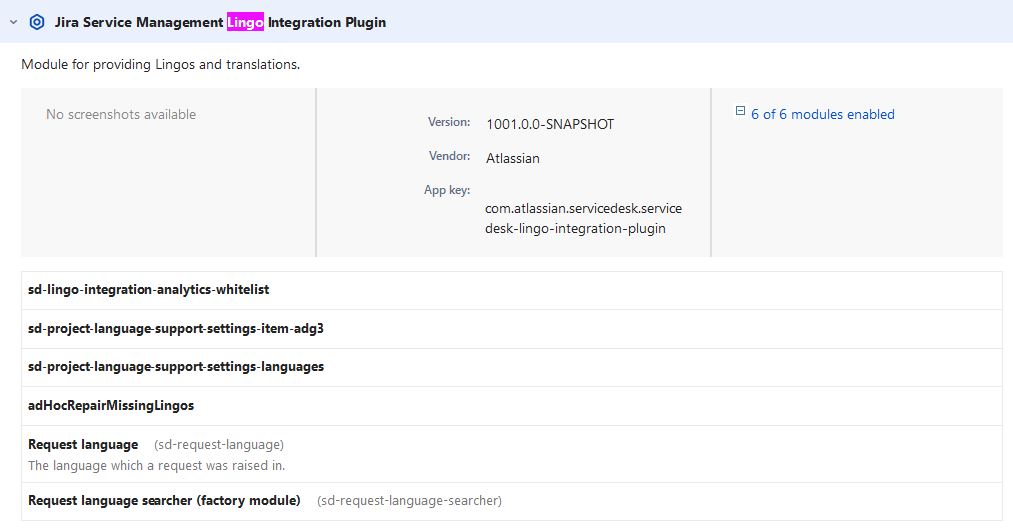Click the Version: label

coord(449,122)
